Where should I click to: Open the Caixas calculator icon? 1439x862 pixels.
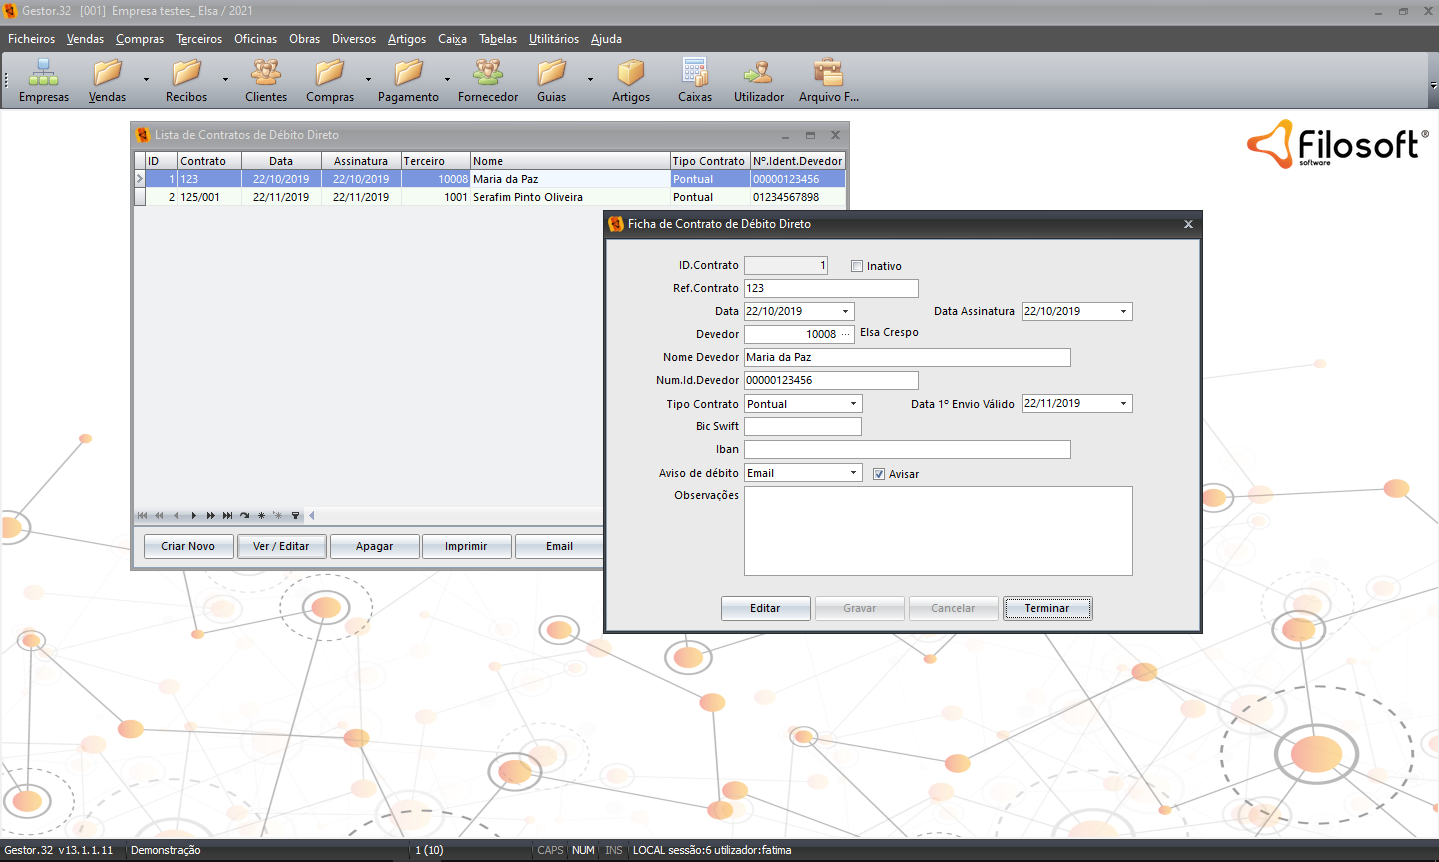[694, 73]
